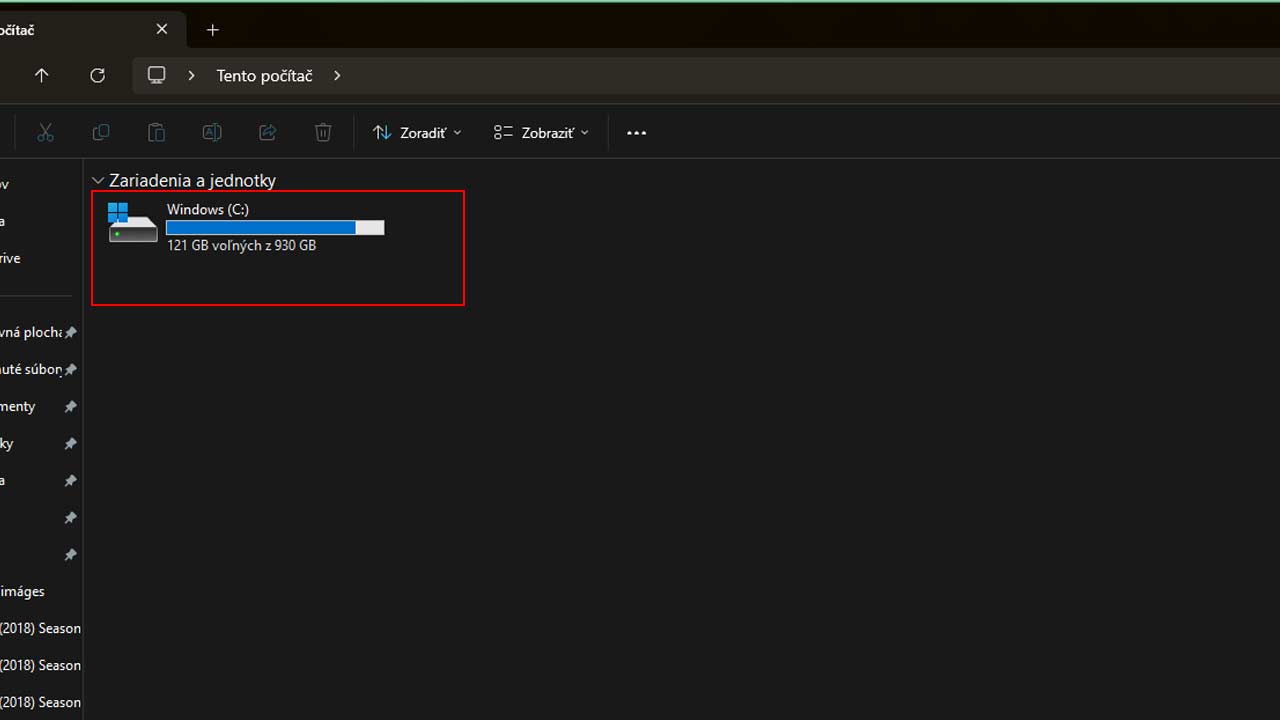Screen dimensions: 1280x720
Task: Select the Windows (C:) drive icon
Action: (x=132, y=223)
